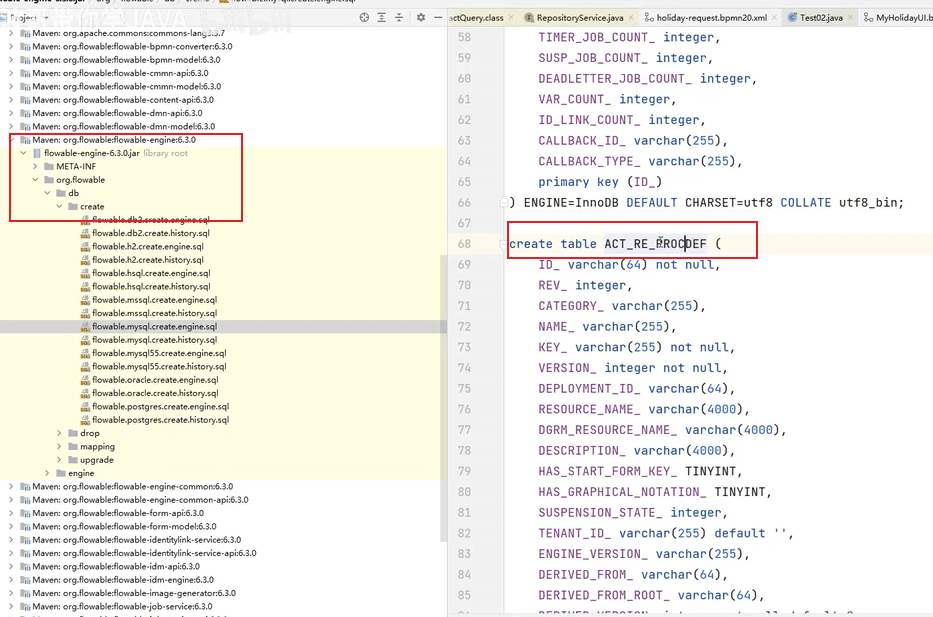Image resolution: width=933 pixels, height=617 pixels.
Task: Switch to RepositoryService.java tab
Action: click(579, 18)
